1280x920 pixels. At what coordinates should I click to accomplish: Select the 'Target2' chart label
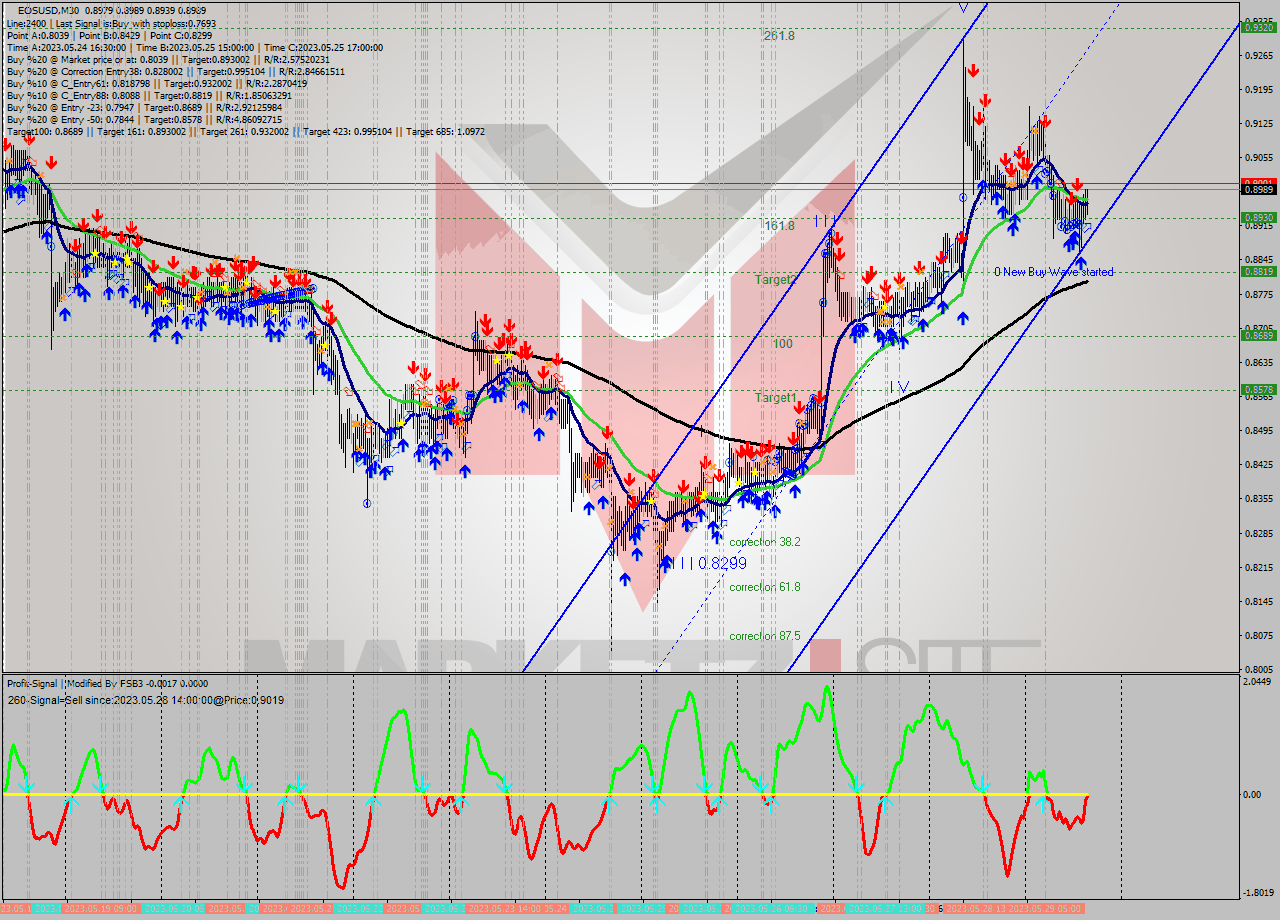[x=775, y=280]
